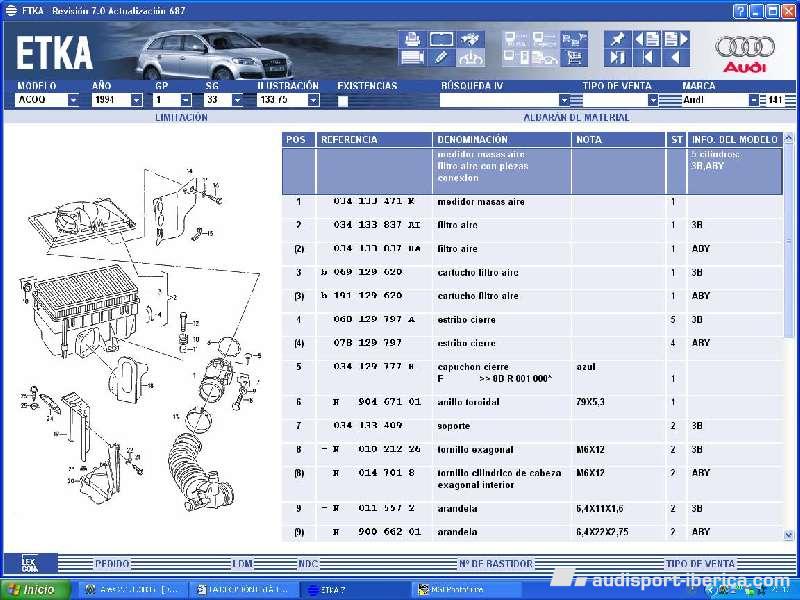Open the GP dropdown
The width and height of the screenshot is (800, 600).
point(186,100)
